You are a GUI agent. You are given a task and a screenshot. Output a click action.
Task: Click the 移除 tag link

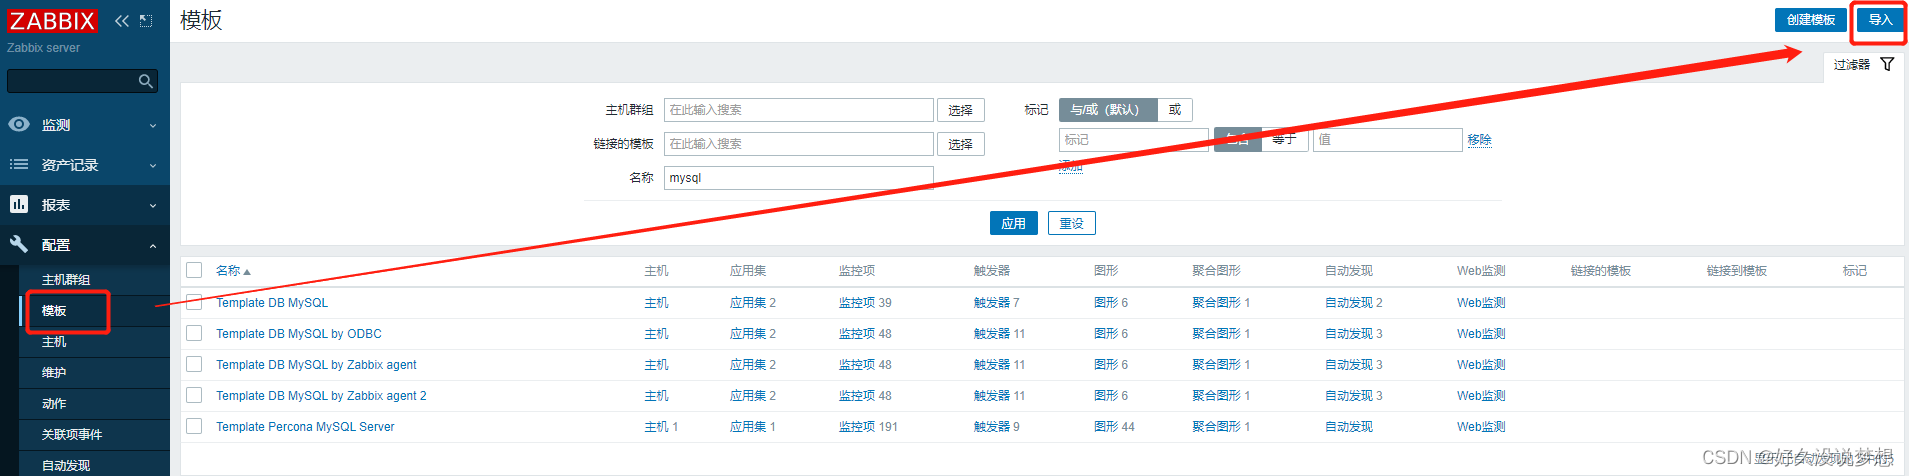(1480, 140)
